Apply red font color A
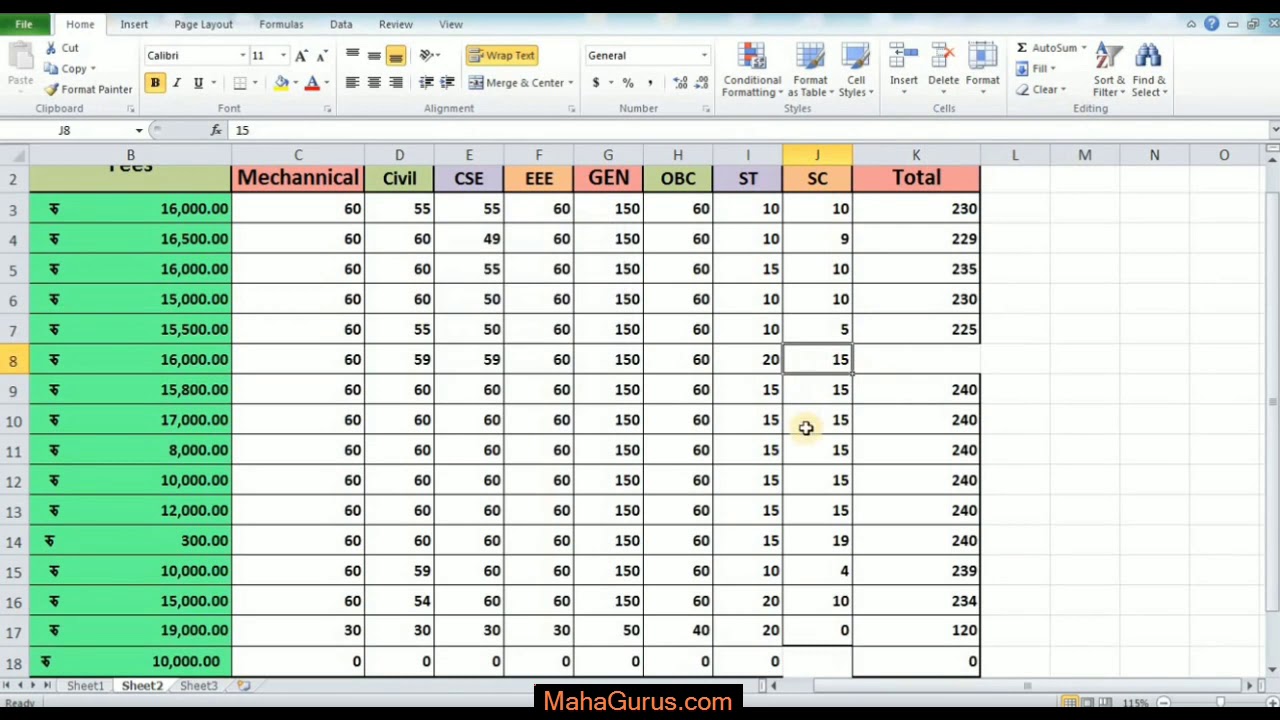The height and width of the screenshot is (720, 1280). coord(312,83)
